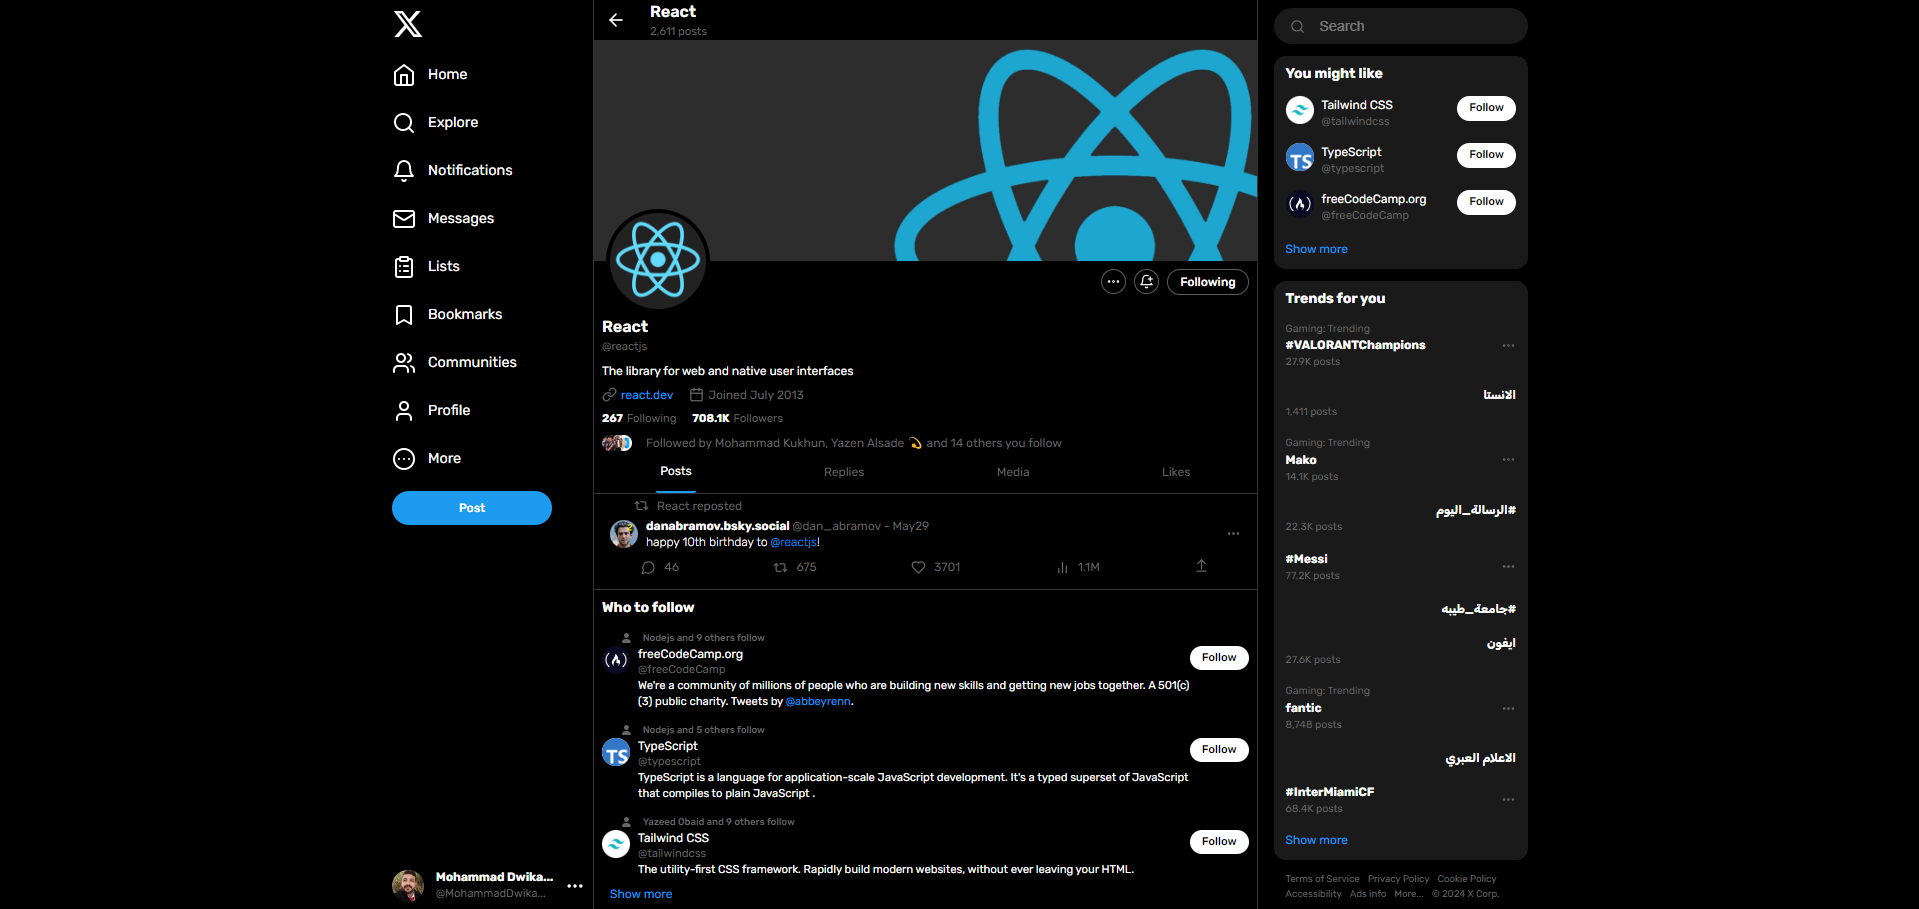Follow Tailwind CSS in You might like
This screenshot has width=1919, height=909.
tap(1486, 108)
